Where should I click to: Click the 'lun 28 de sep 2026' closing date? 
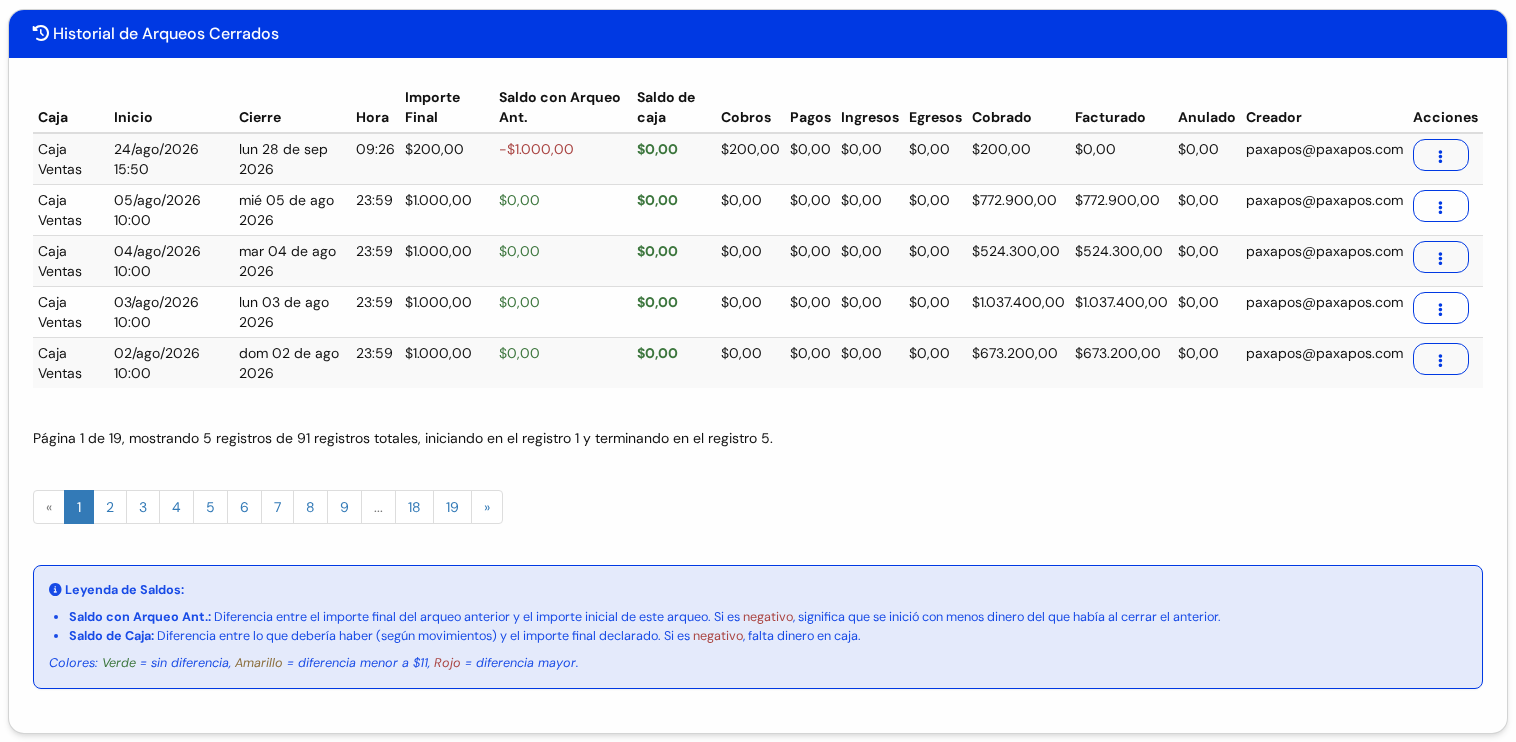(284, 159)
